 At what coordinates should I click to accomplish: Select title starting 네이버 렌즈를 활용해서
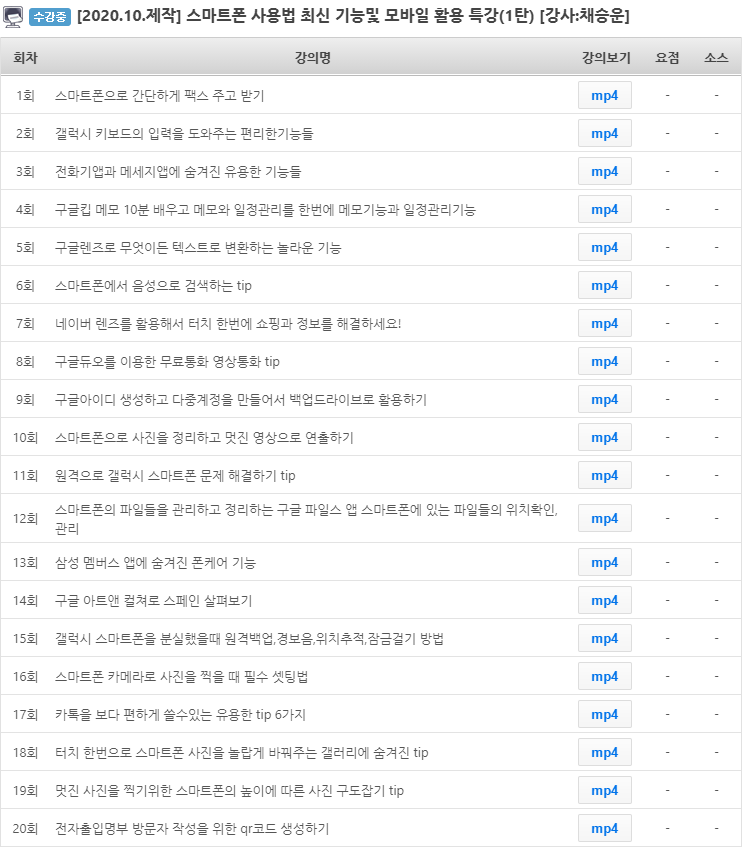pos(228,323)
